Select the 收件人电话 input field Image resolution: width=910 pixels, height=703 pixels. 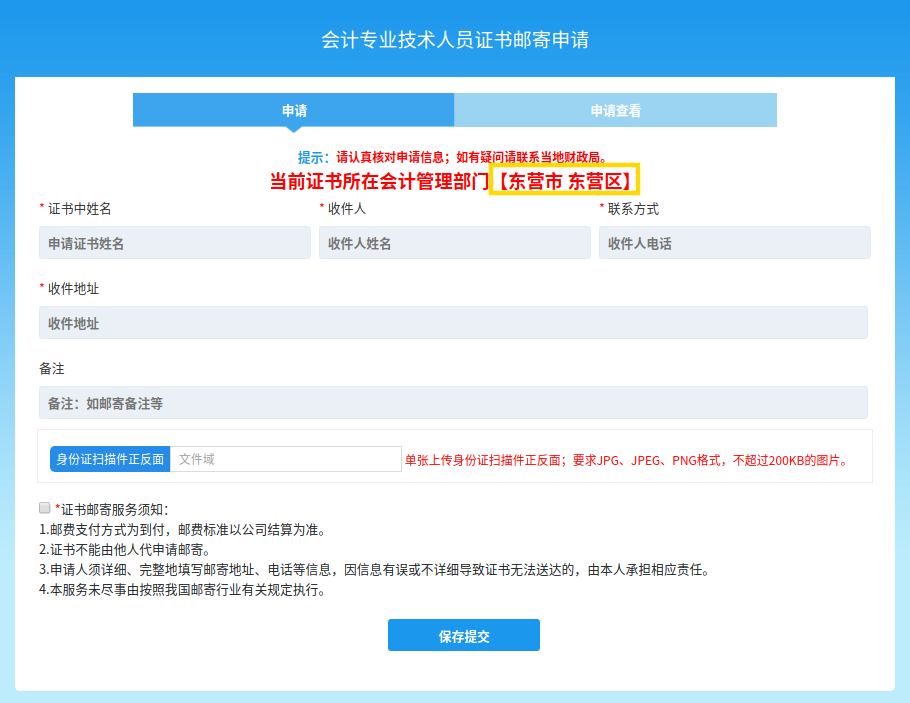coord(734,243)
